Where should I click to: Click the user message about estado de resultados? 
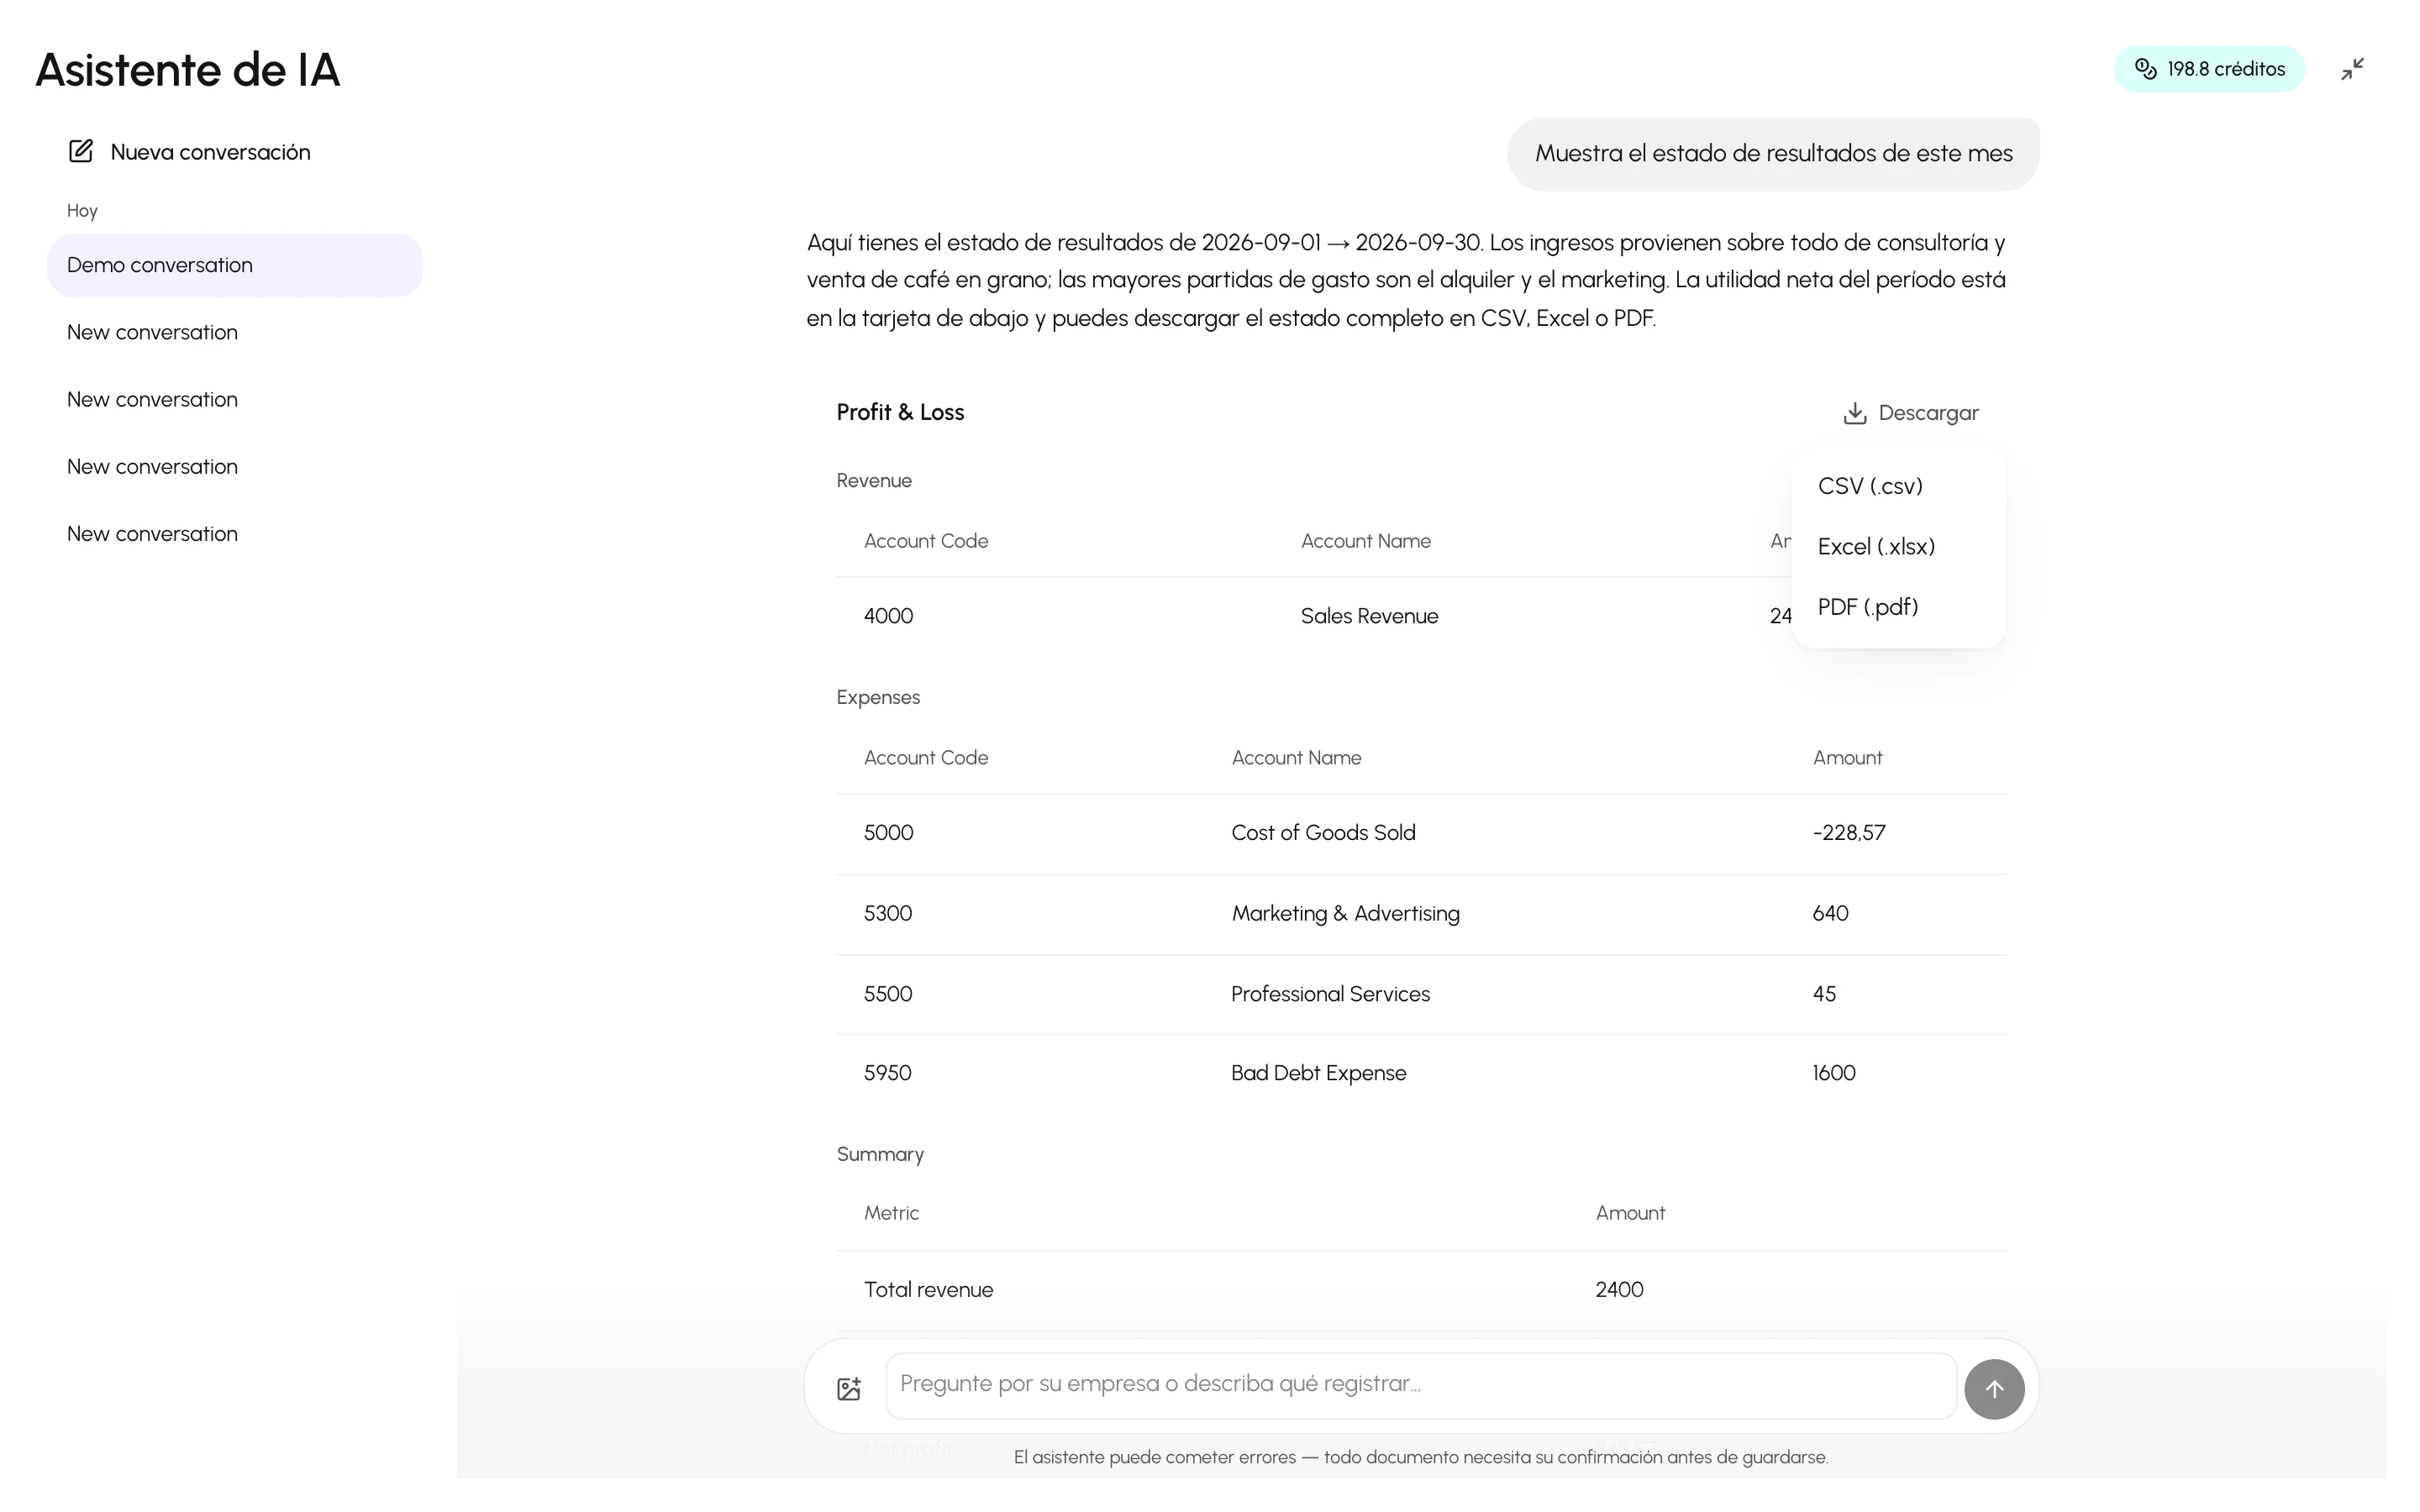click(1773, 153)
